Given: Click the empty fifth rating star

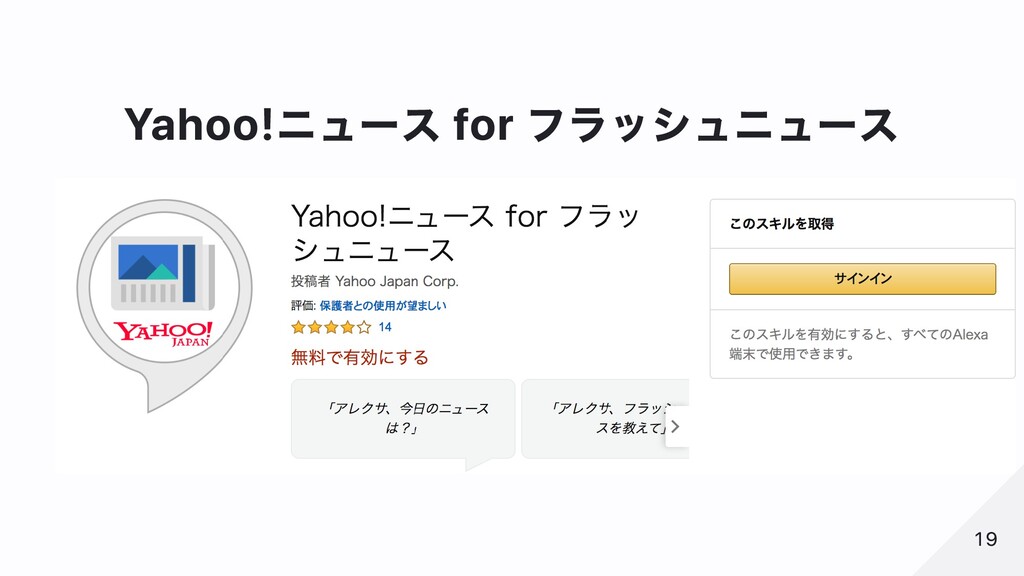Looking at the screenshot, I should (364, 327).
